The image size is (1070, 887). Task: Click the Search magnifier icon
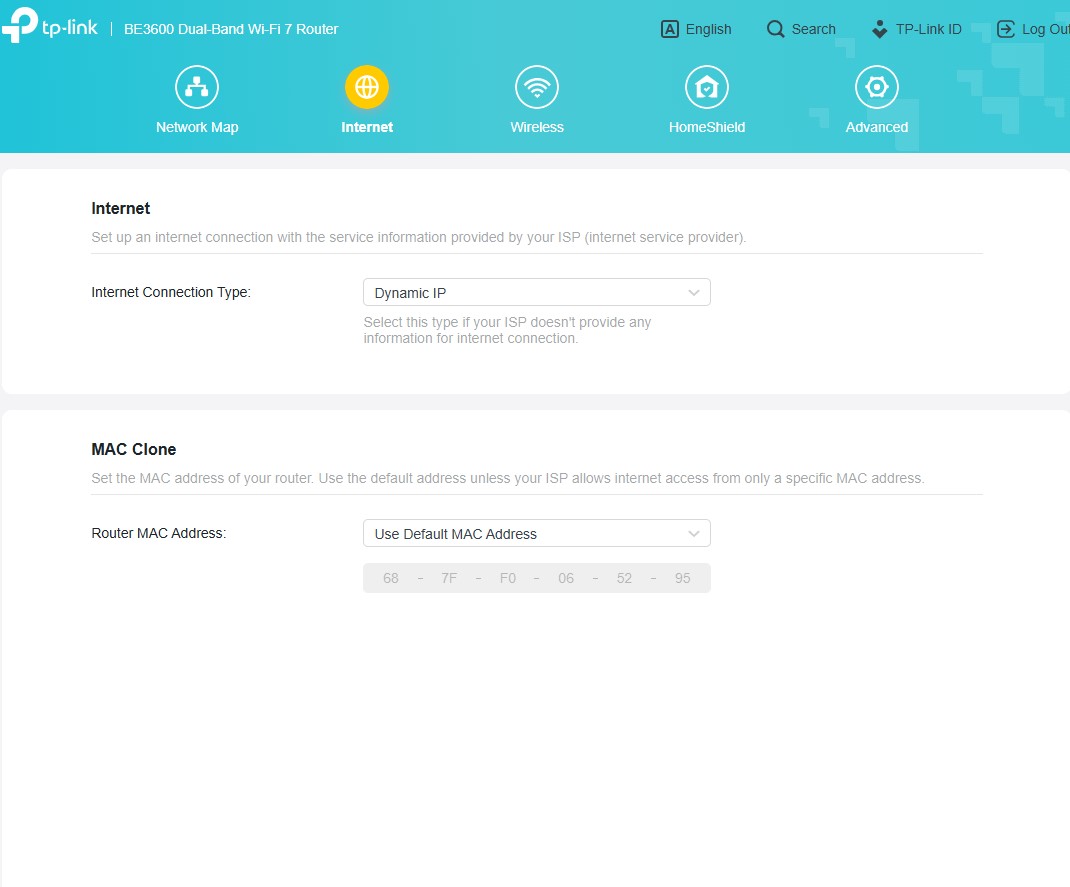coord(775,29)
